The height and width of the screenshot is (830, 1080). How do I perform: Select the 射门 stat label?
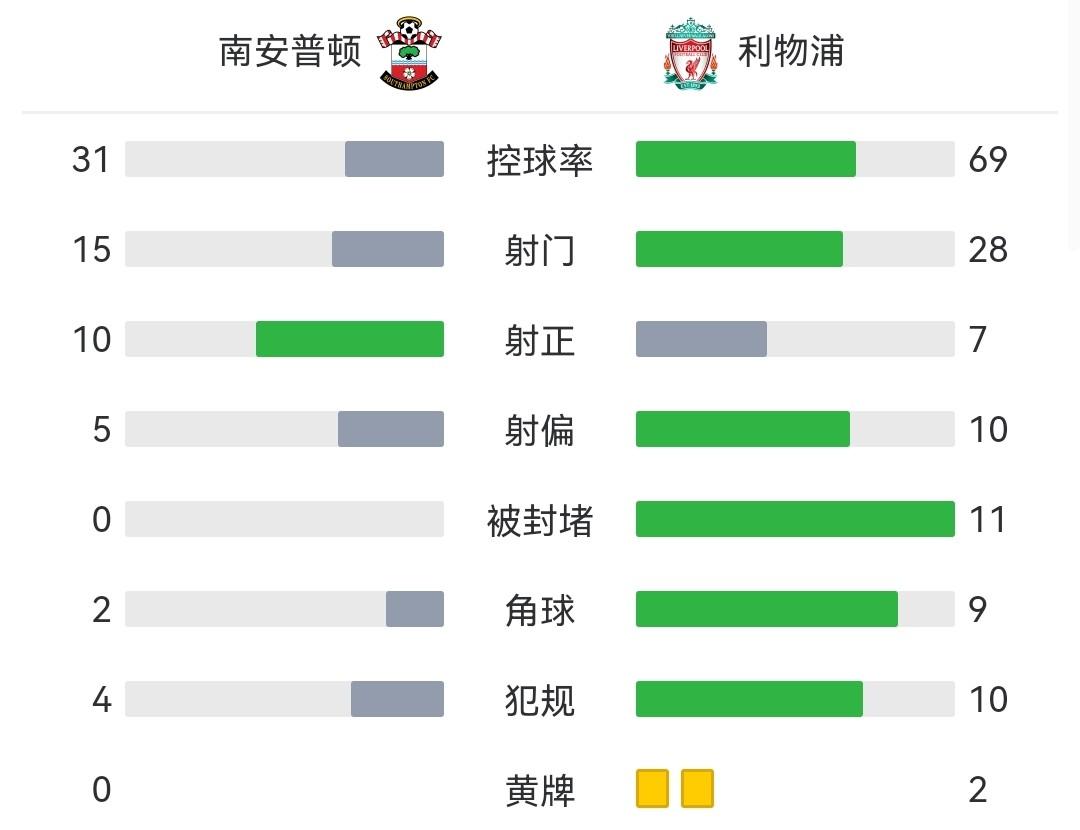pos(540,250)
